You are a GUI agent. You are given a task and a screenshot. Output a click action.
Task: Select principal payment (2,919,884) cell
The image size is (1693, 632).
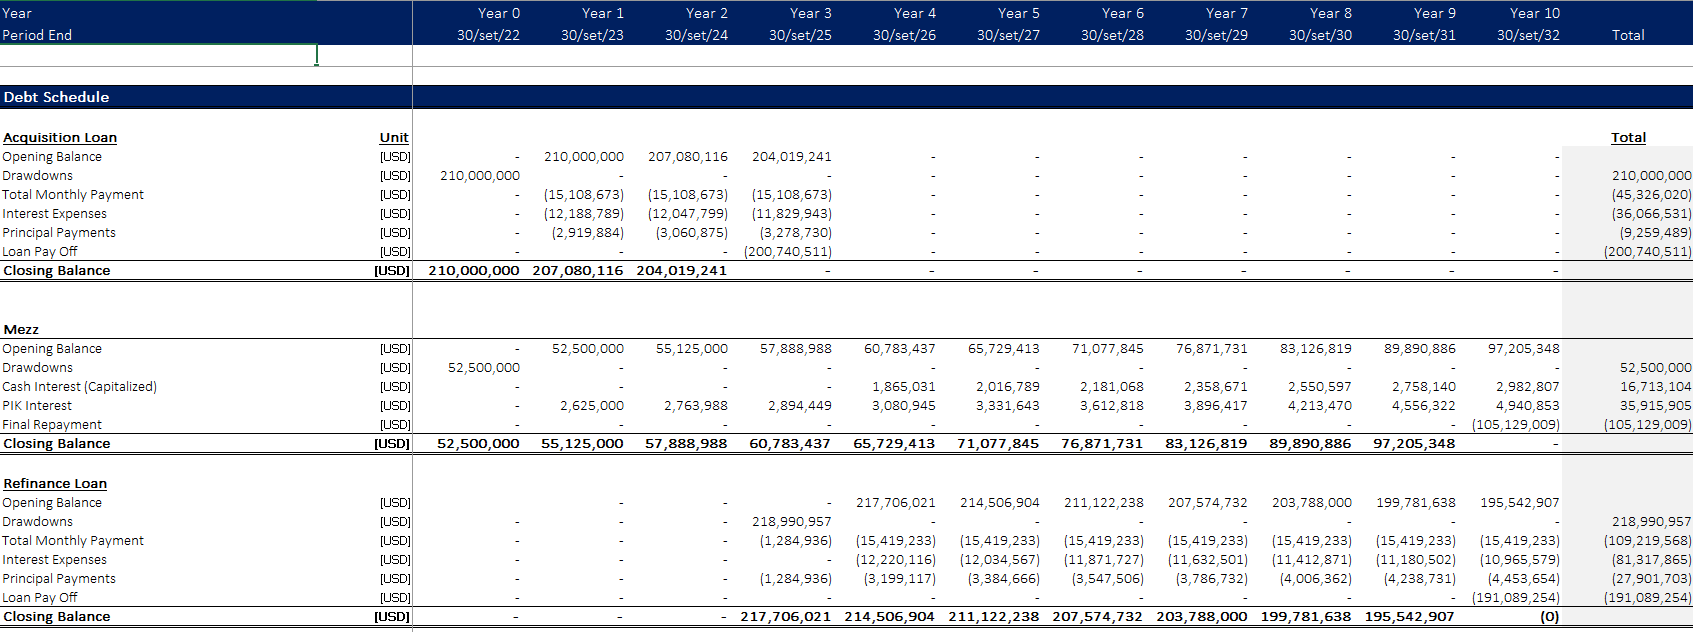[588, 233]
